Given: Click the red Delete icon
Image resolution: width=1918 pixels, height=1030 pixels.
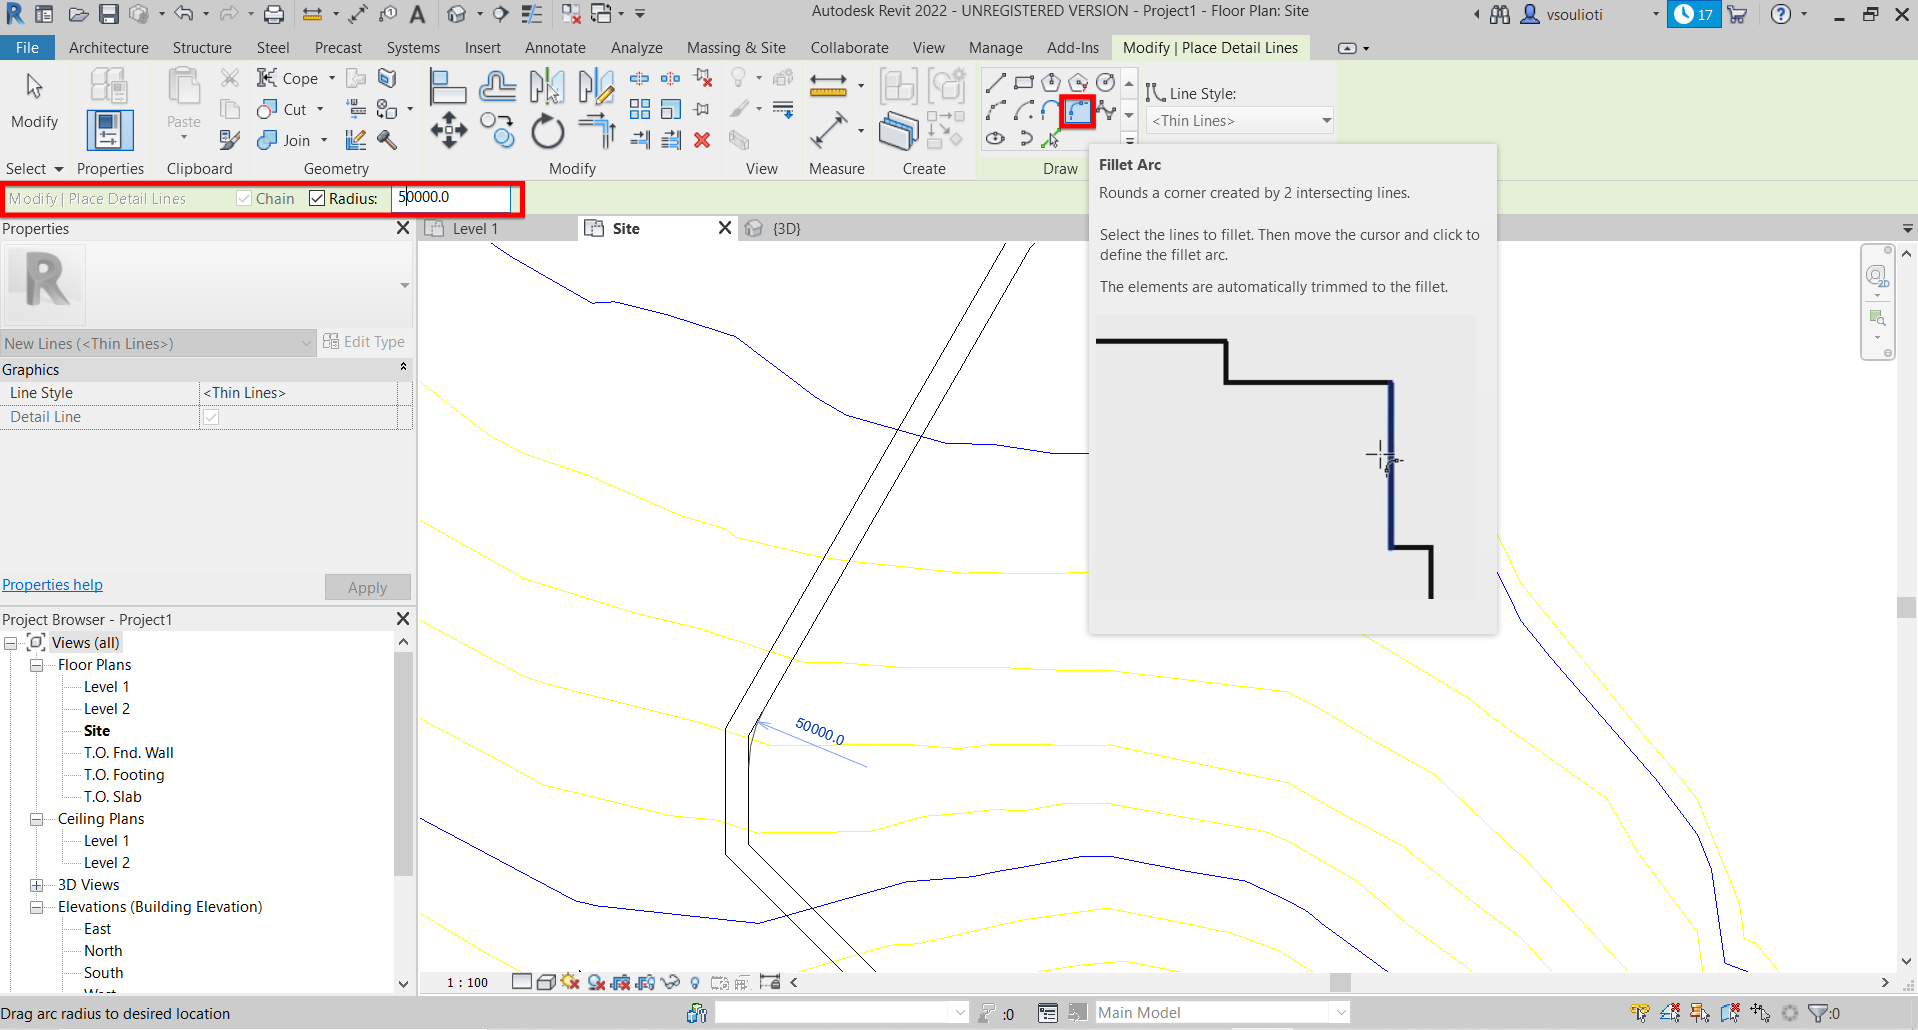Looking at the screenshot, I should coord(702,140).
